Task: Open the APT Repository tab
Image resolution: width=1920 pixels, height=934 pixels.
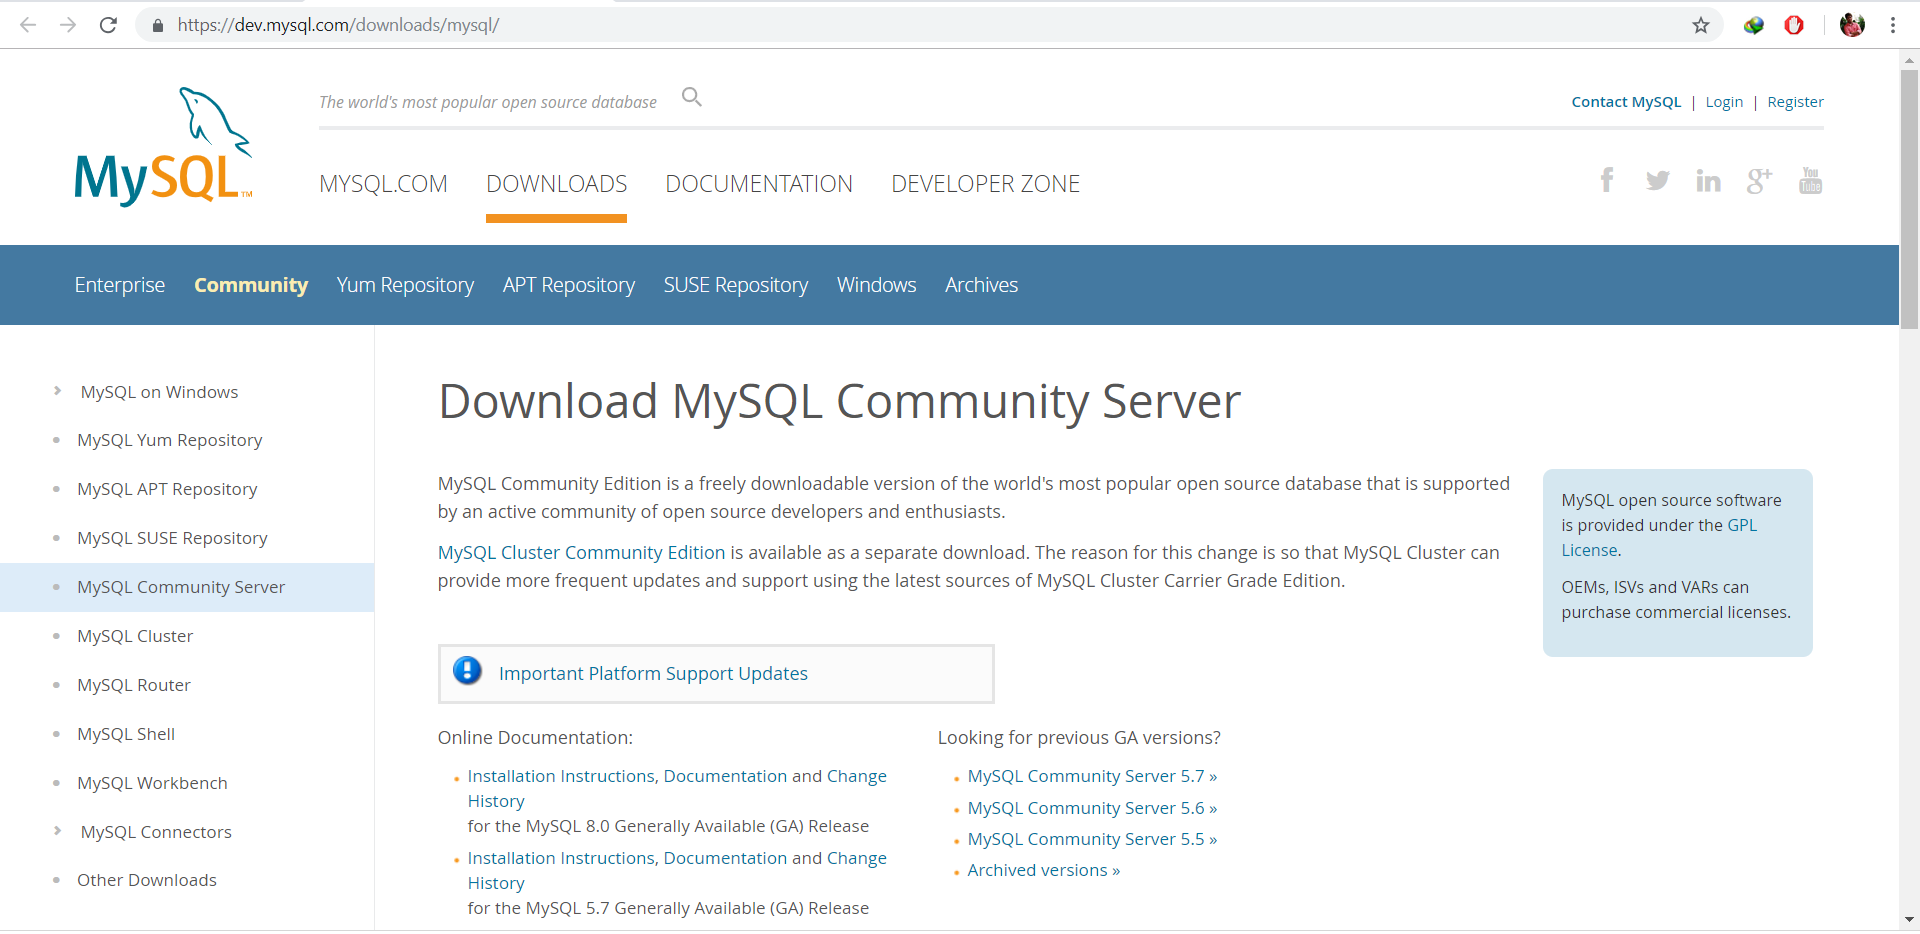Action: click(x=569, y=285)
